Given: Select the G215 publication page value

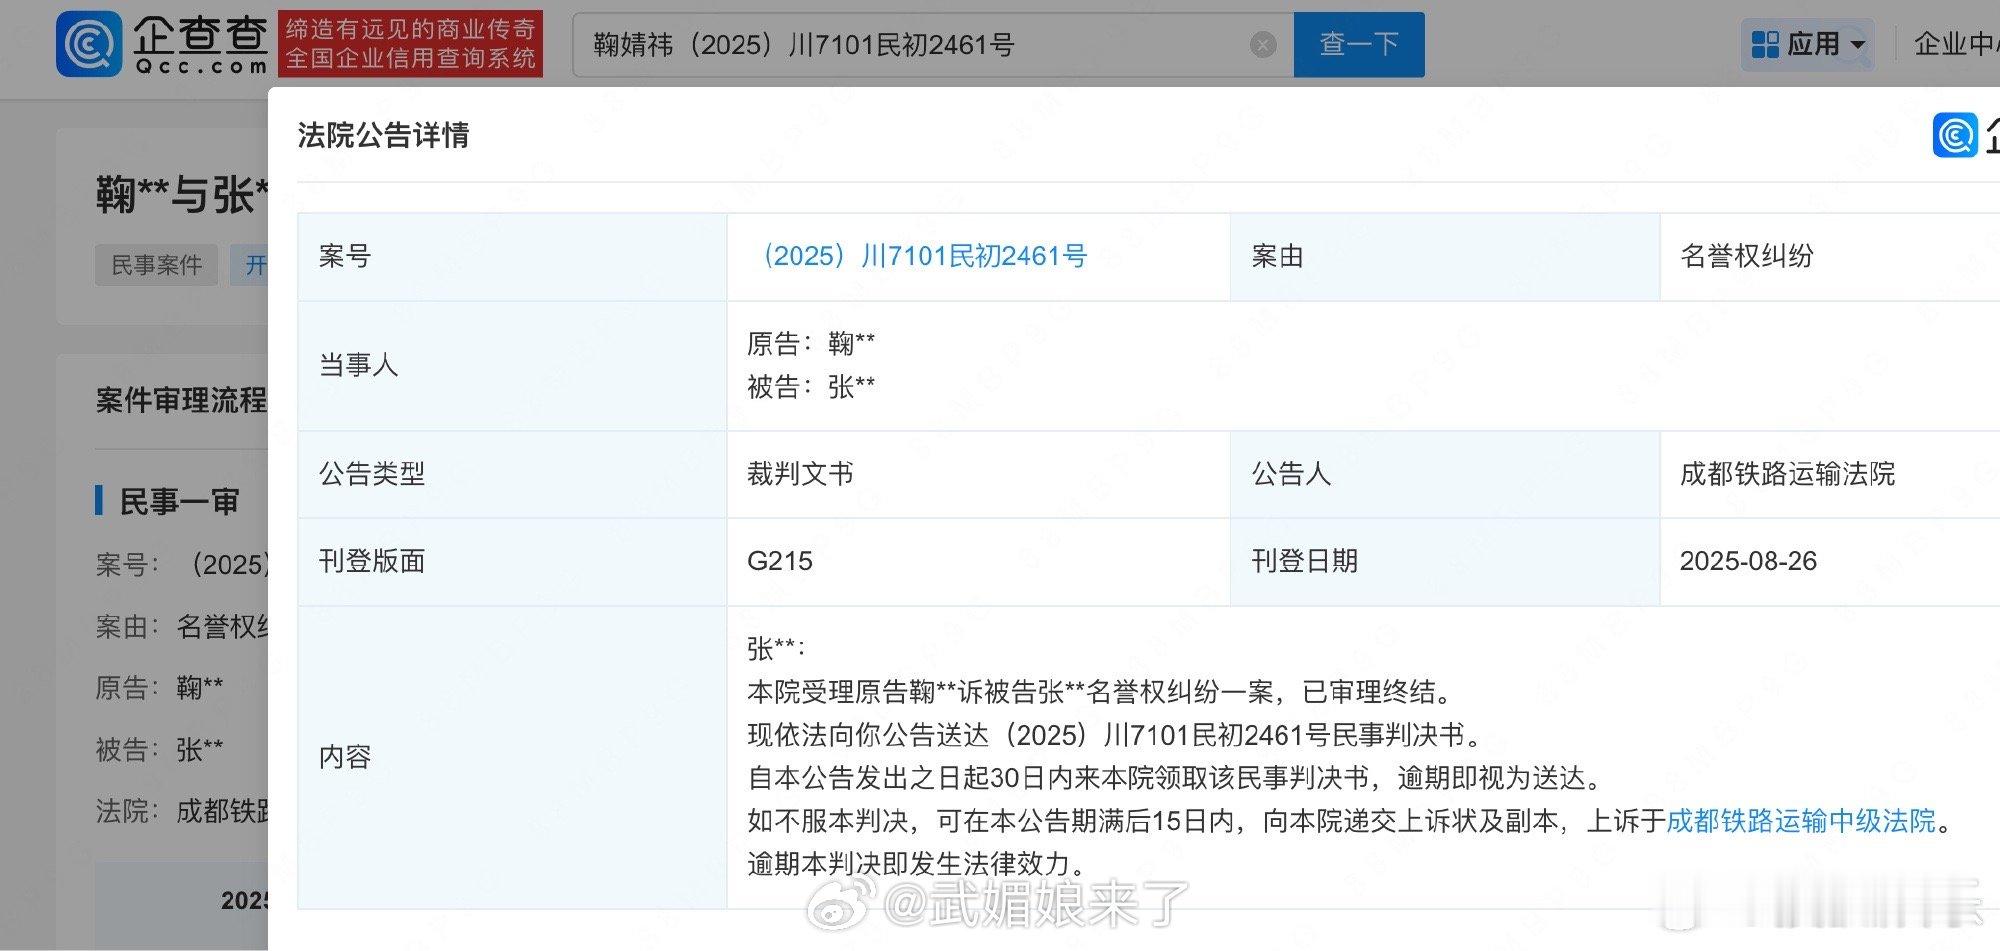Looking at the screenshot, I should pyautogui.click(x=779, y=561).
